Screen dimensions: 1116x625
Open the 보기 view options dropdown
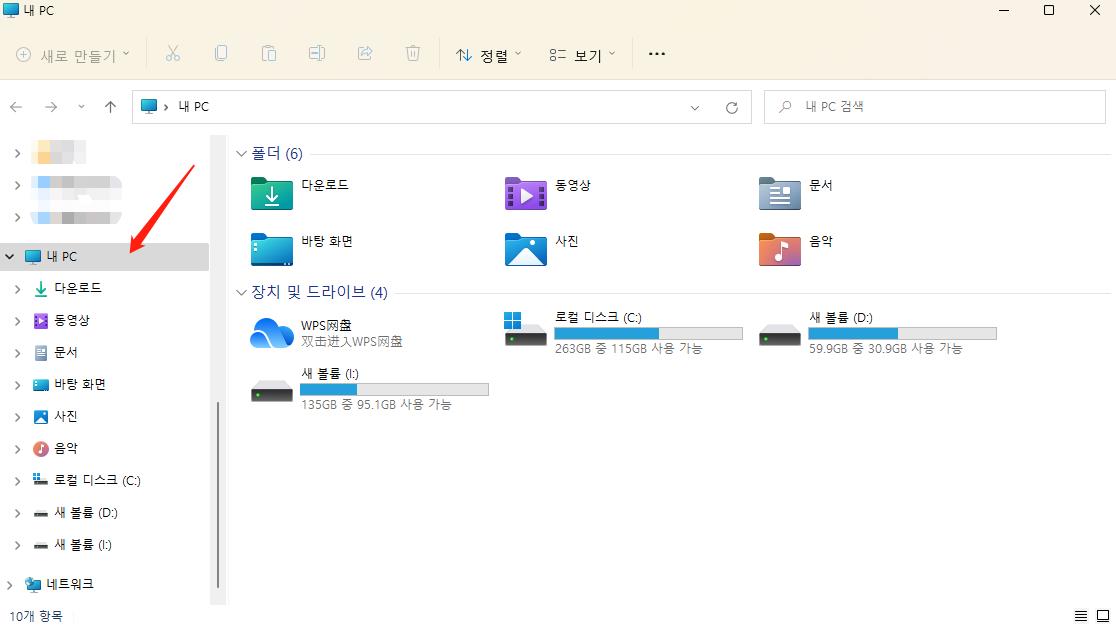click(577, 54)
